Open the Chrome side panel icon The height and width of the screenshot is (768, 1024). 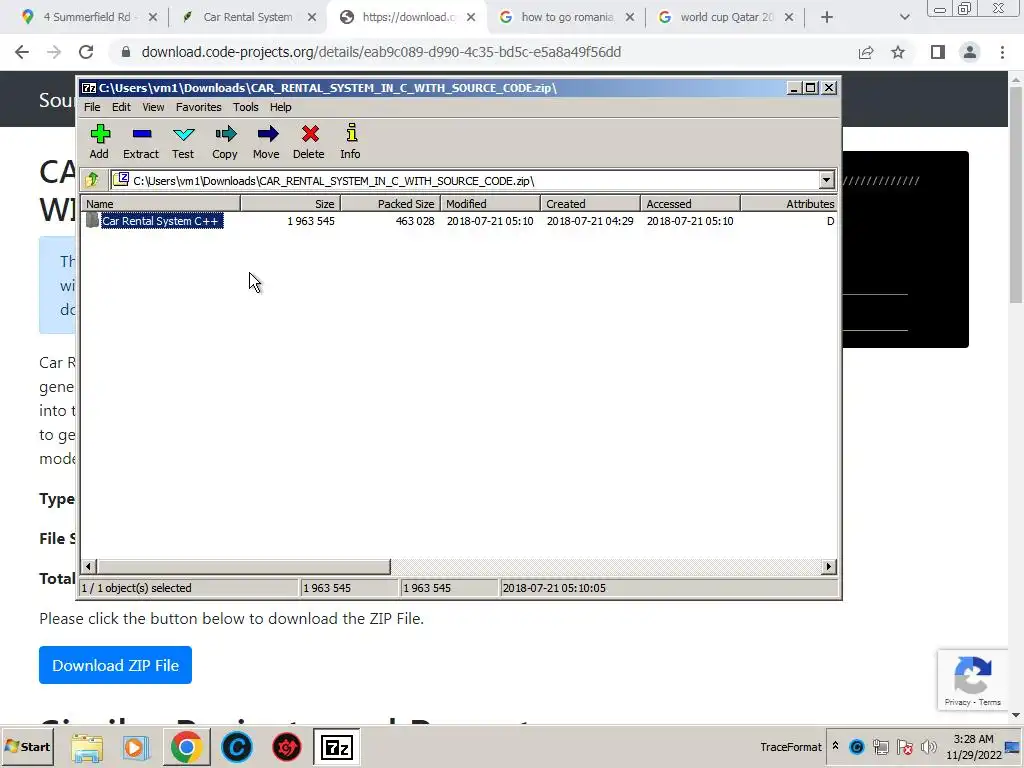tap(938, 52)
